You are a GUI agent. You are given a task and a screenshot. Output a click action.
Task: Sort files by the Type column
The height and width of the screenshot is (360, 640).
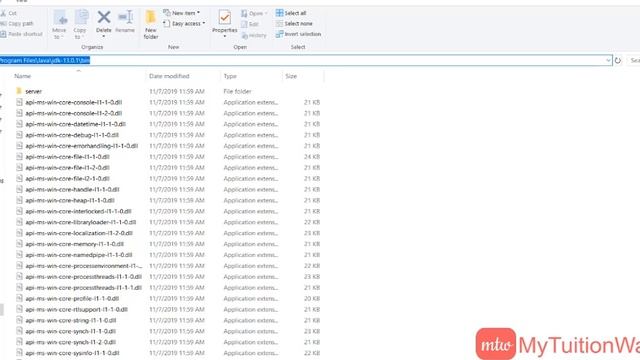230,76
